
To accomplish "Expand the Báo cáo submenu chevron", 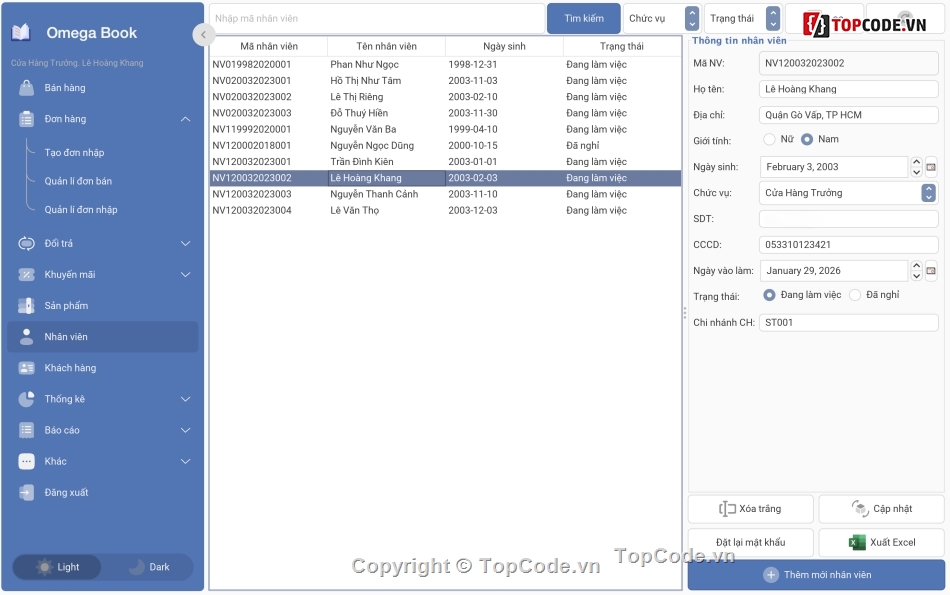I will [185, 430].
